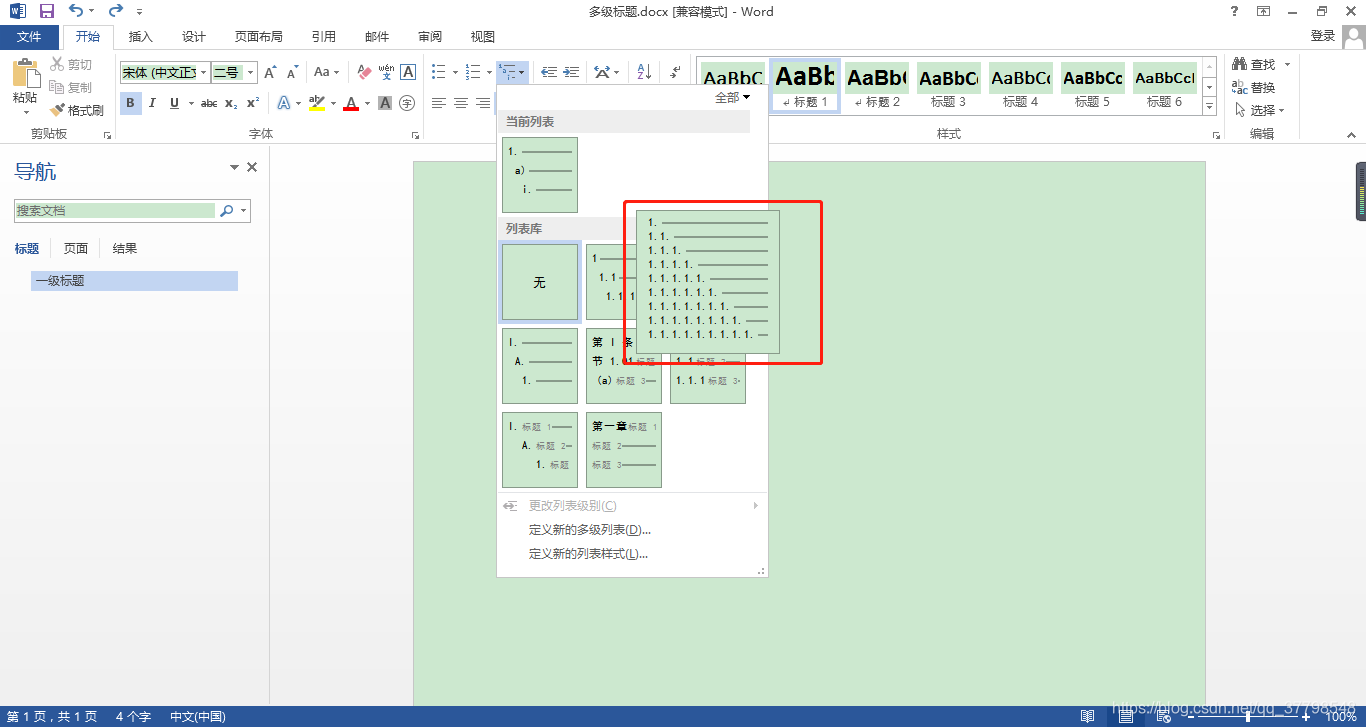1366x727 pixels.
Task: Click the 搜索文档 search input field
Action: tap(116, 211)
